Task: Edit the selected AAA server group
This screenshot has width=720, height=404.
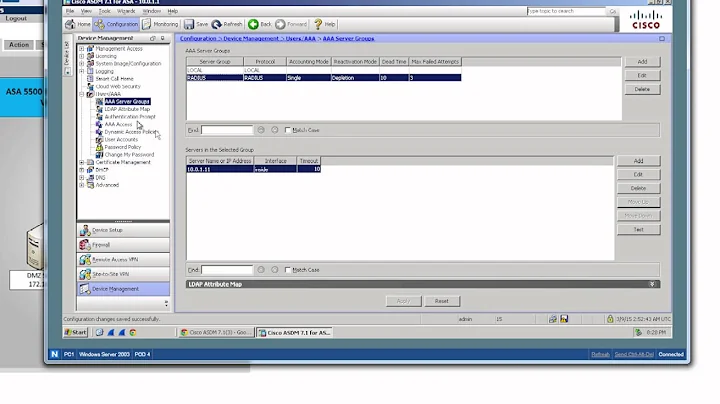Action: coord(642,75)
